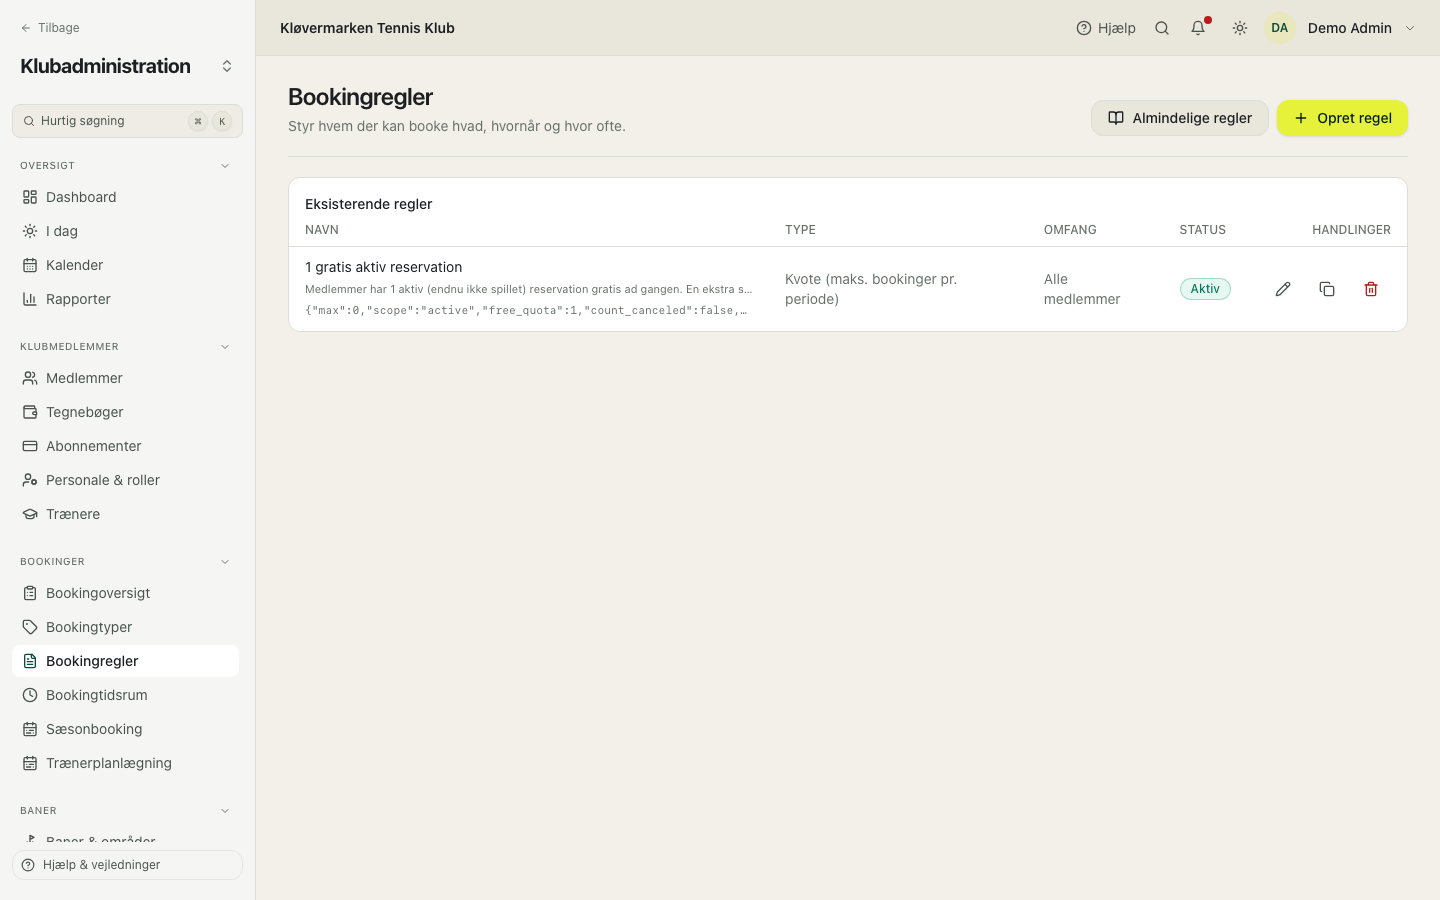The image size is (1440, 900).
Task: Open Rapporter in the sidebar
Action: click(125, 299)
